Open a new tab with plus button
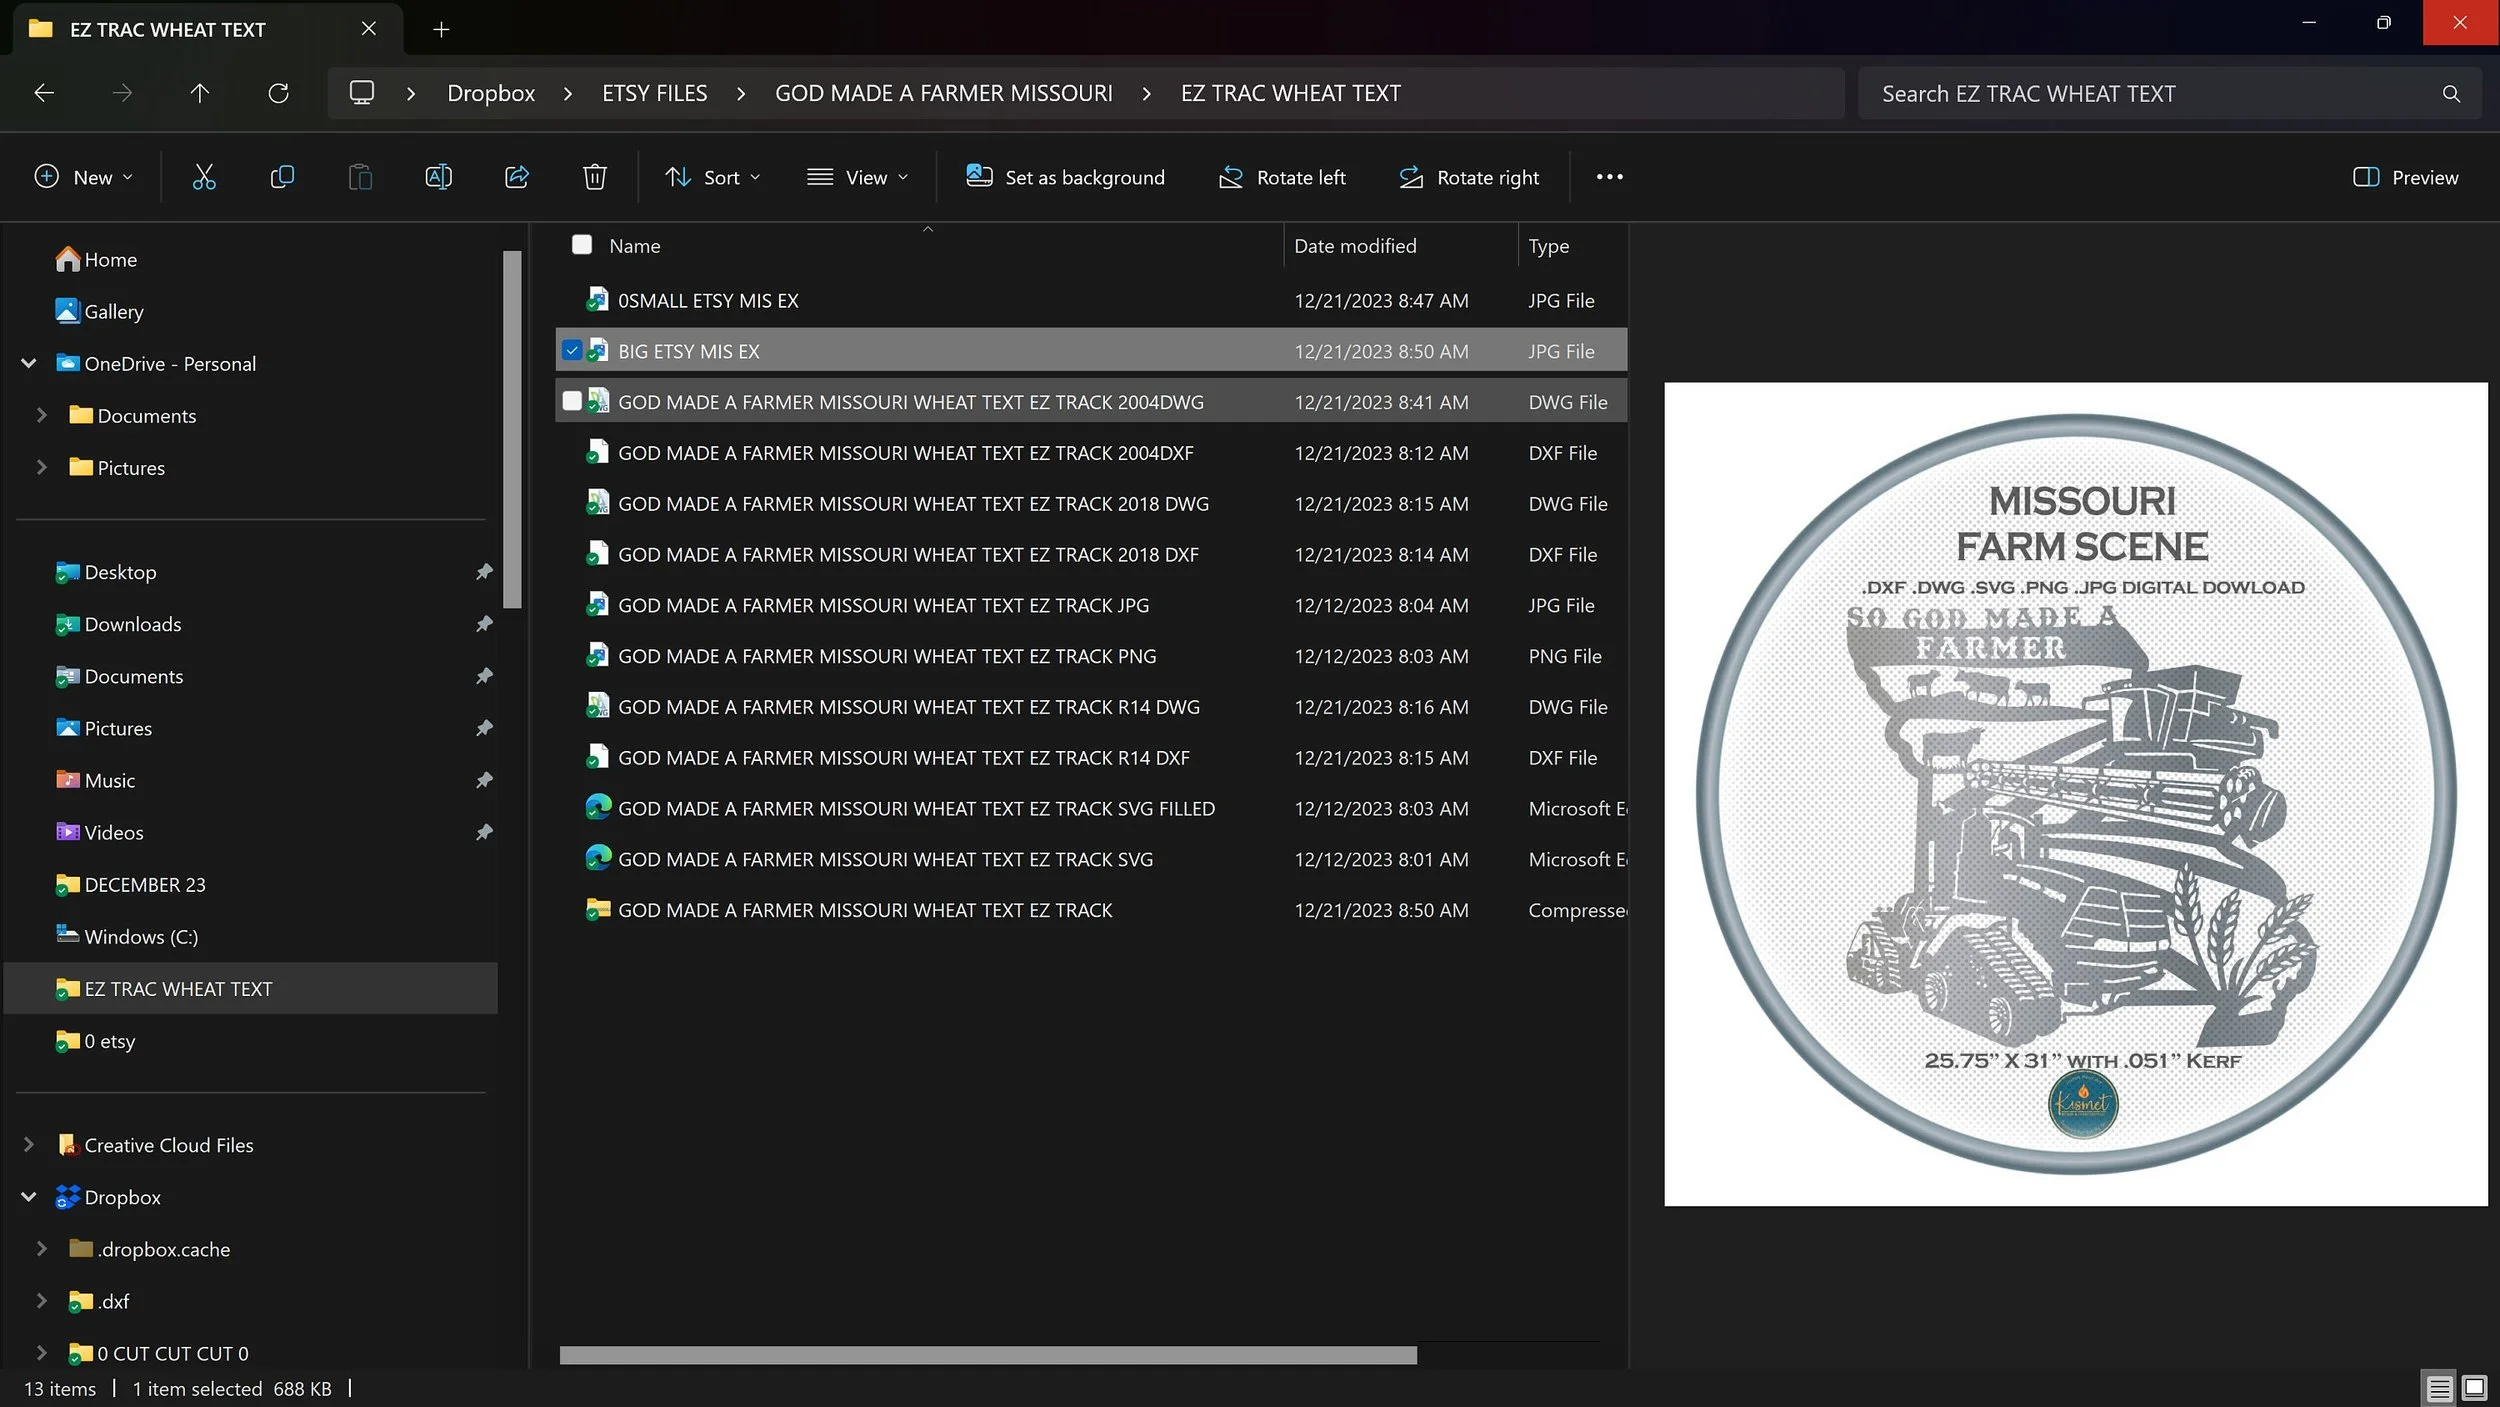The height and width of the screenshot is (1407, 2500). 441,29
